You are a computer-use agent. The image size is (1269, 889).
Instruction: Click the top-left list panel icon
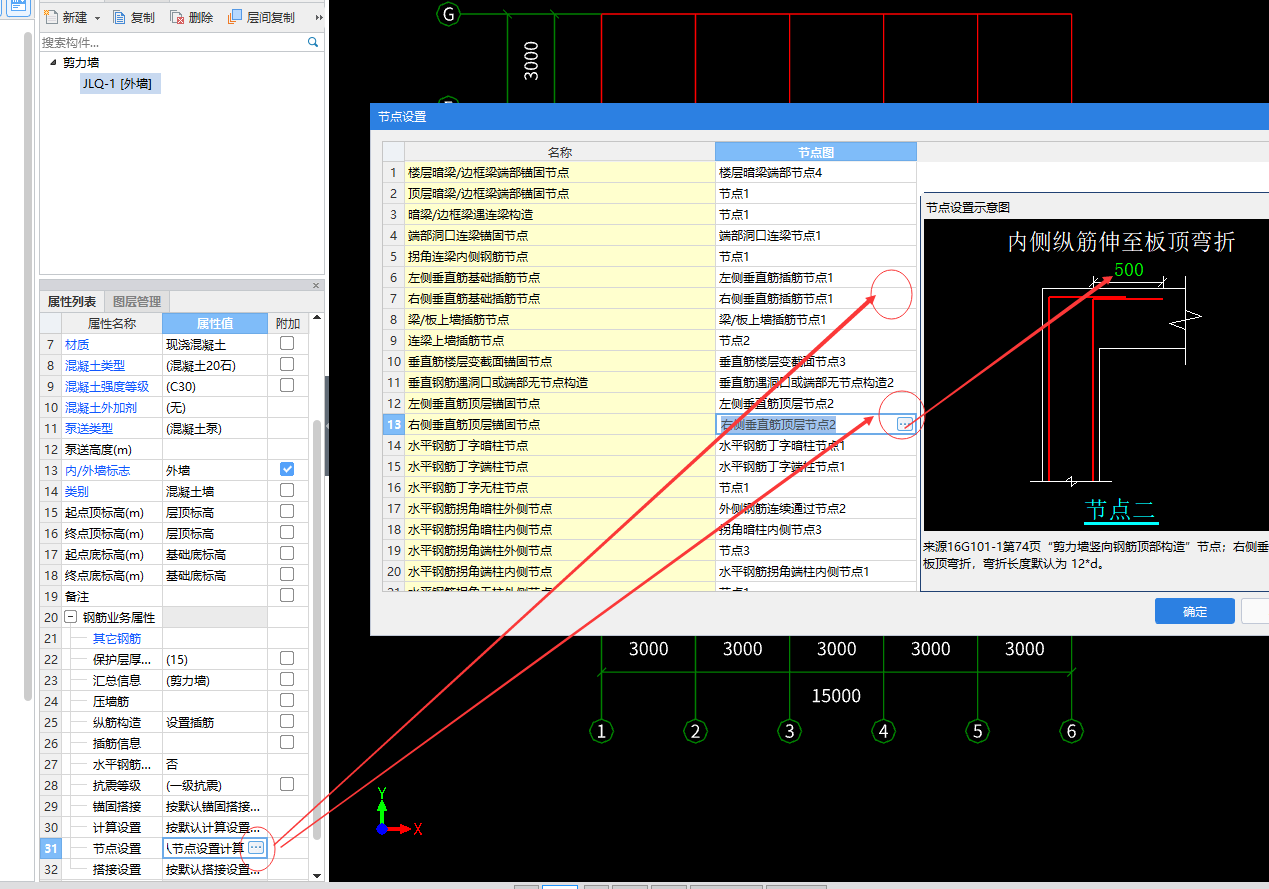[18, 7]
